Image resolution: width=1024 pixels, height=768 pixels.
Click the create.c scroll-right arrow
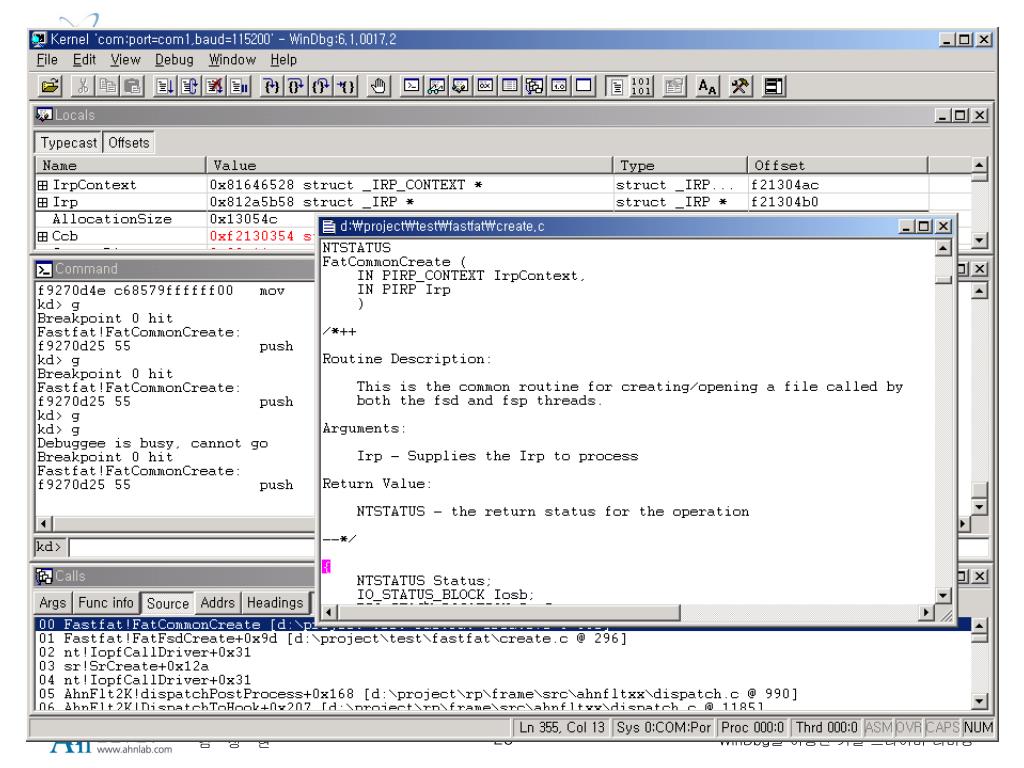(x=926, y=613)
